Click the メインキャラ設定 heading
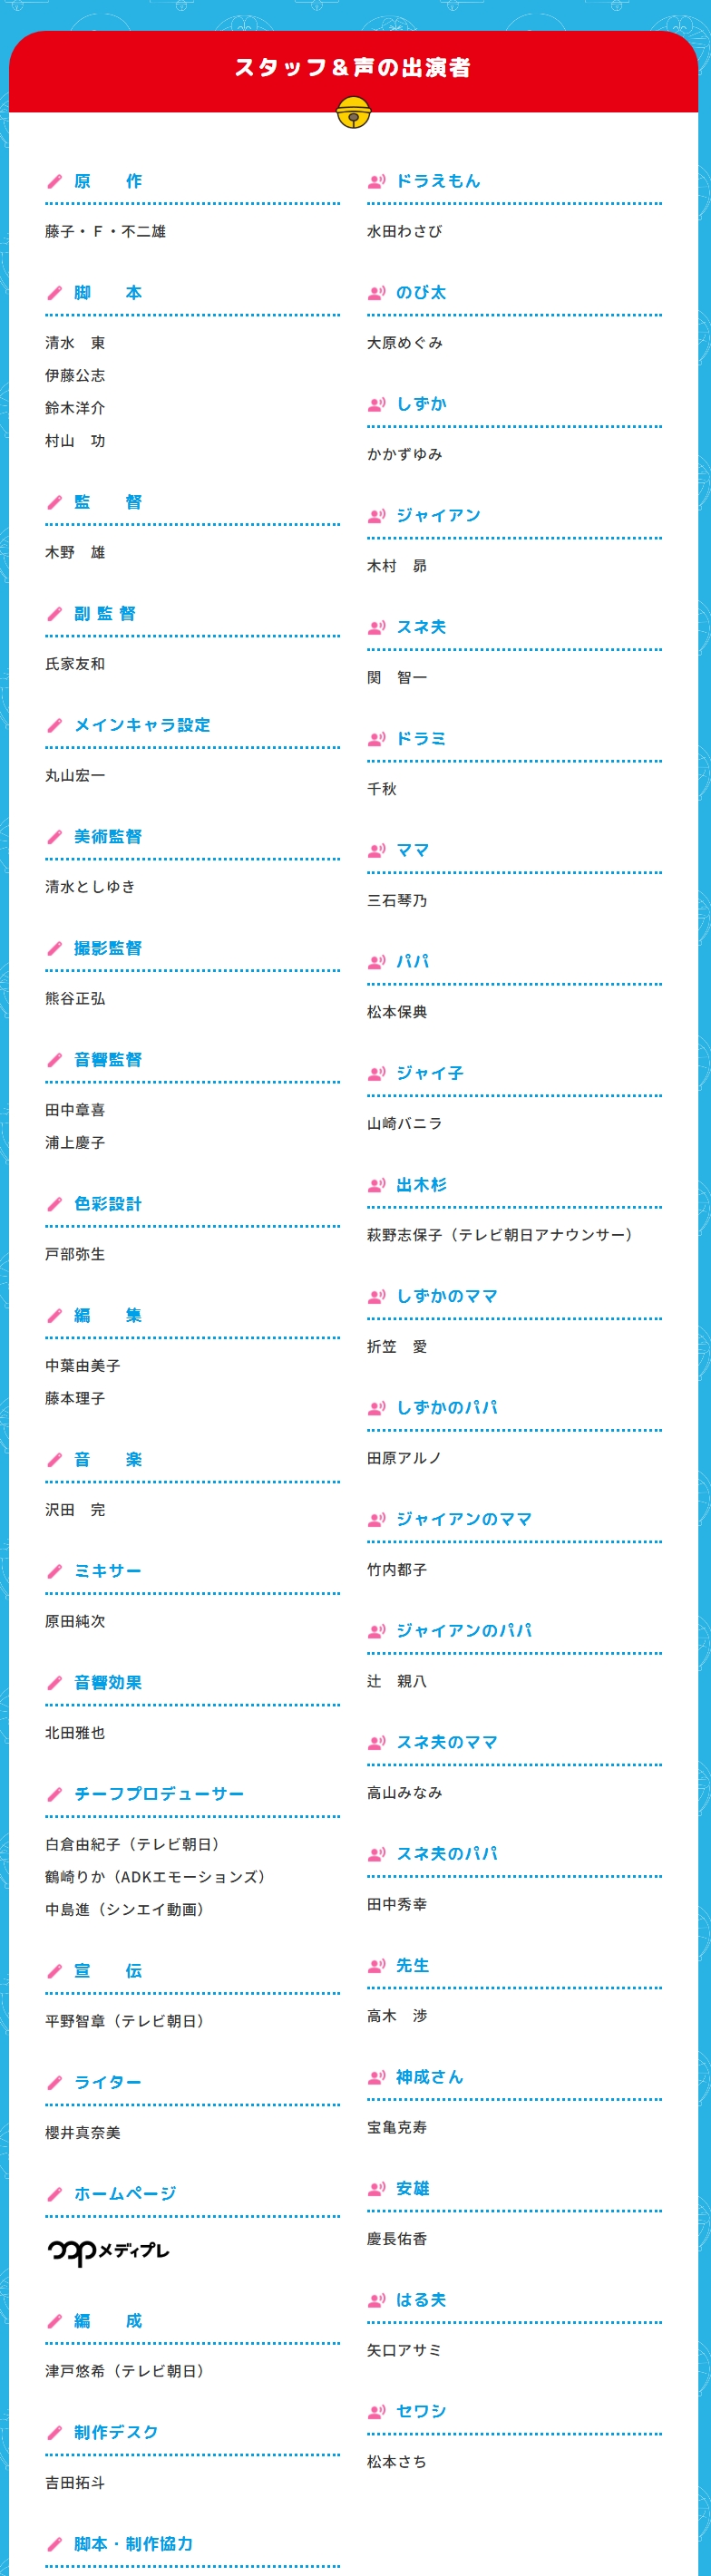711x2576 pixels. (x=142, y=725)
